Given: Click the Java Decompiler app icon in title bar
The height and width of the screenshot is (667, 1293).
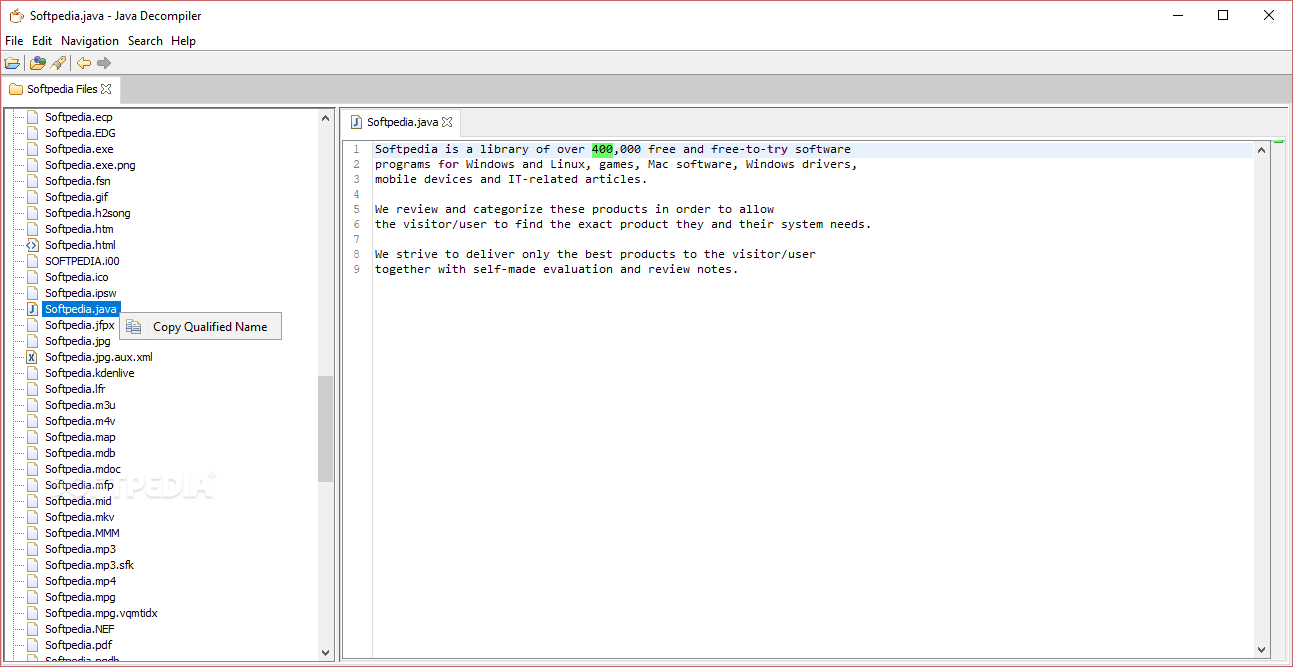Looking at the screenshot, I should (16, 16).
